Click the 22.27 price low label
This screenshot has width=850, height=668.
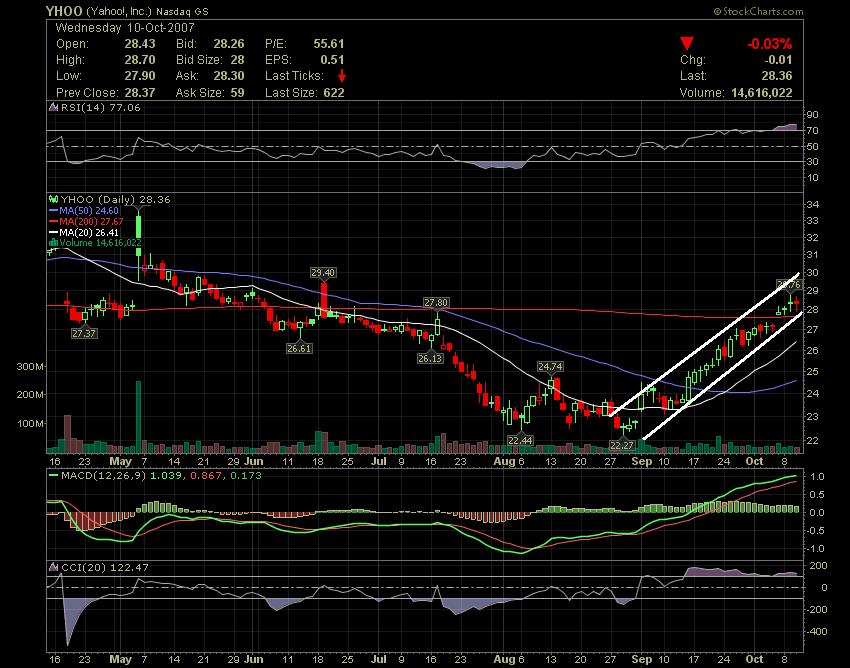pos(622,445)
